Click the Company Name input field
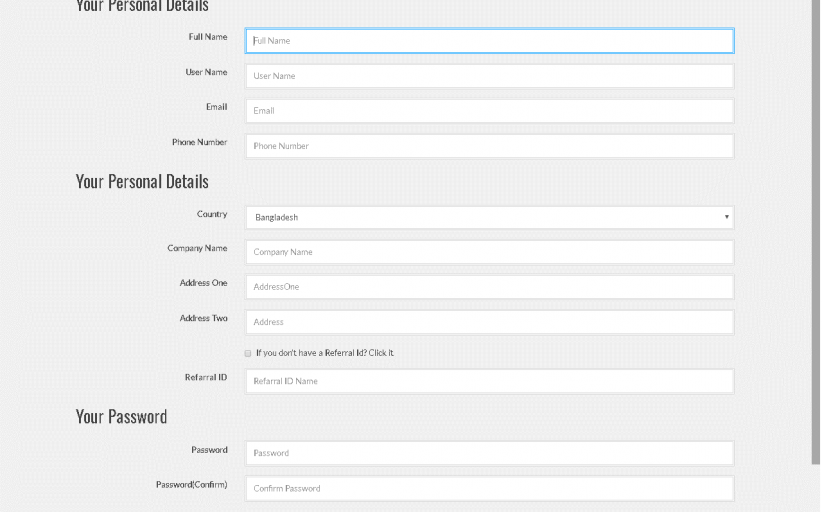Image resolution: width=822 pixels, height=512 pixels. (x=489, y=252)
